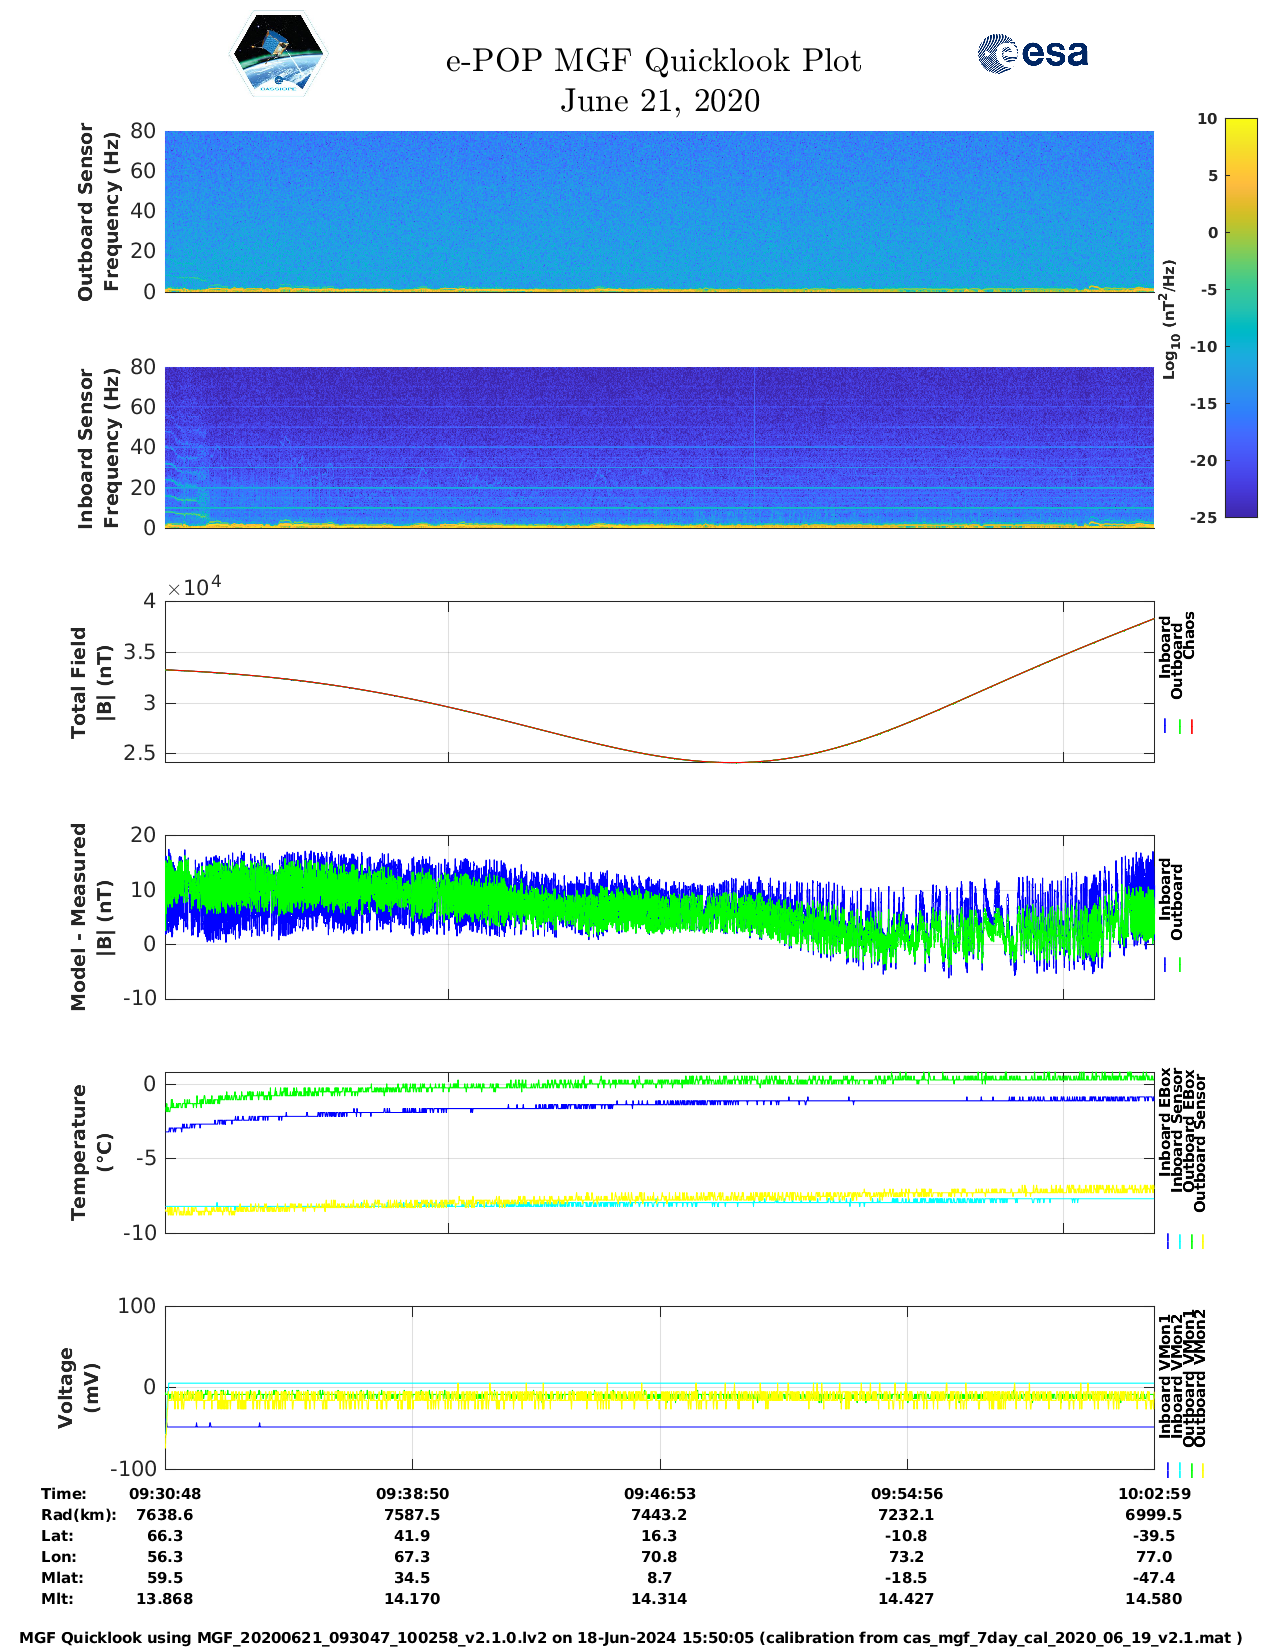Click the CASSIOPE hexagon mission logo

(x=278, y=56)
